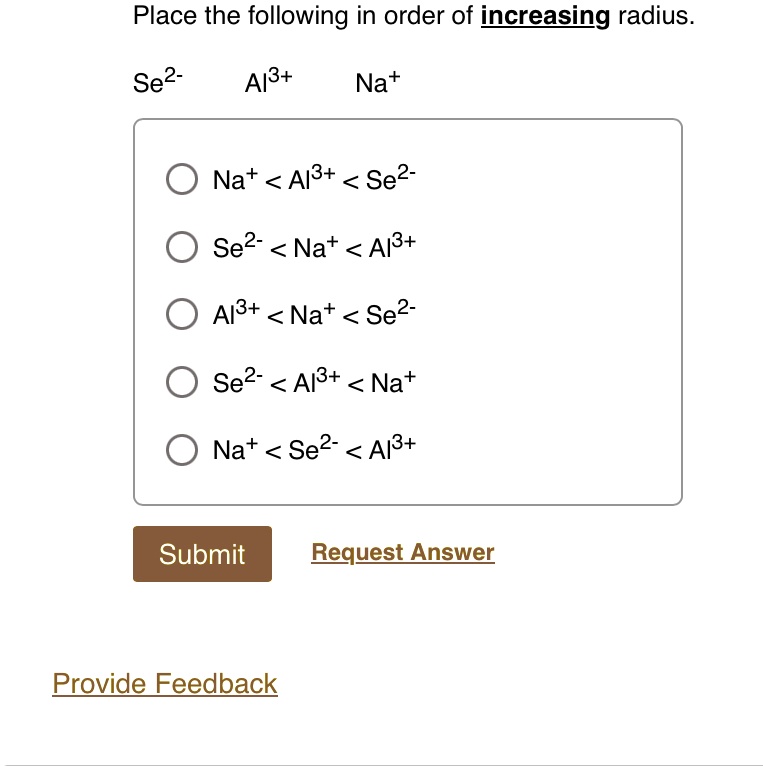Open the Provide Feedback link
The width and height of the screenshot is (763, 766).
(165, 683)
